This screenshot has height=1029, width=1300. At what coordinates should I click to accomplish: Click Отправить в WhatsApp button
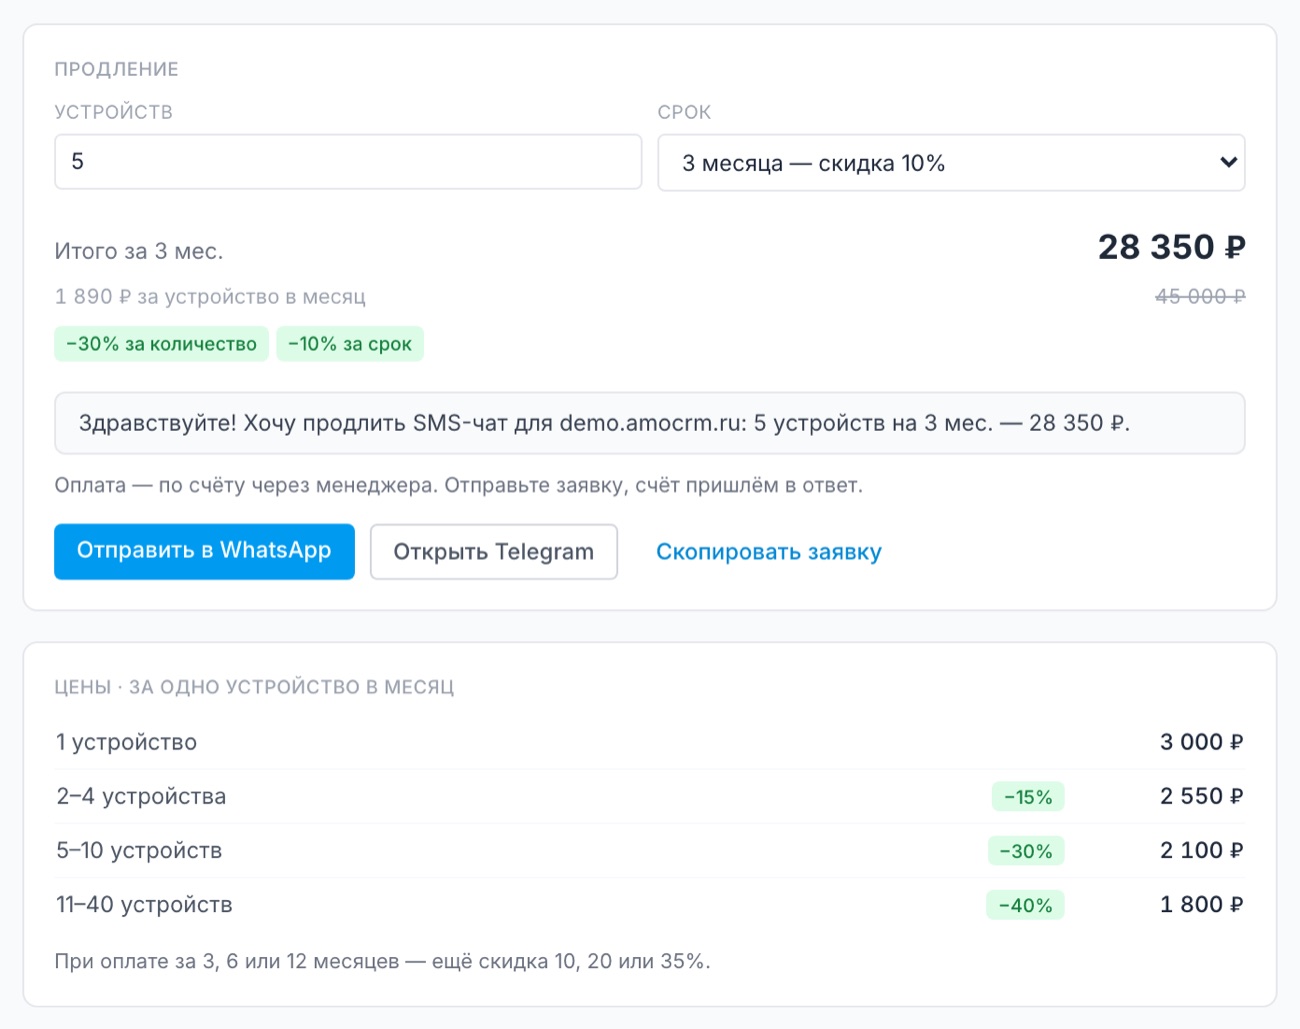tap(204, 551)
